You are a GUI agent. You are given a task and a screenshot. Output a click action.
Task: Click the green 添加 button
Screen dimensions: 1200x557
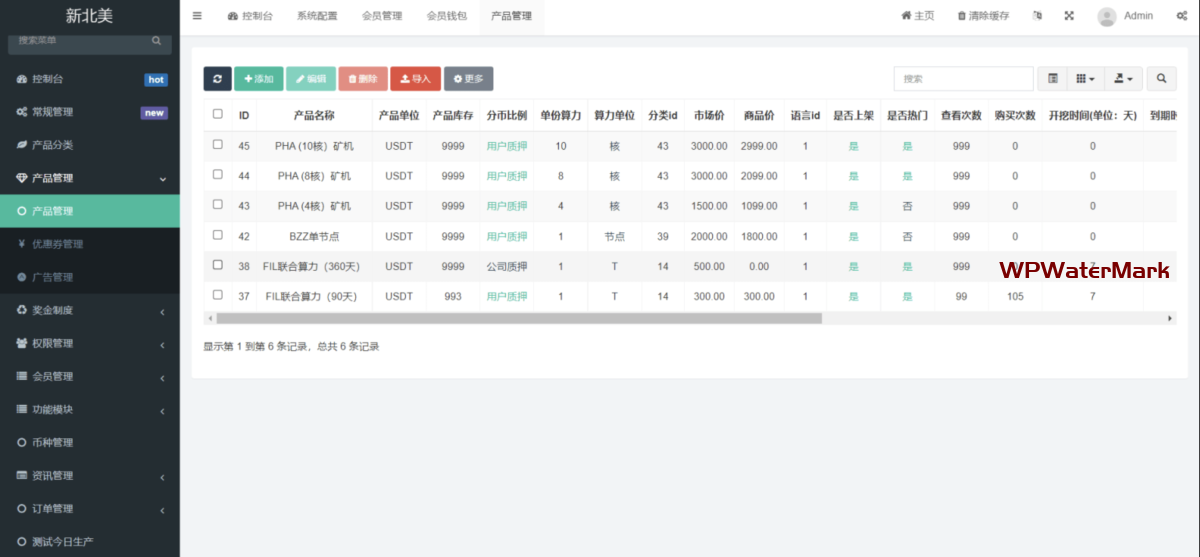[x=258, y=79]
